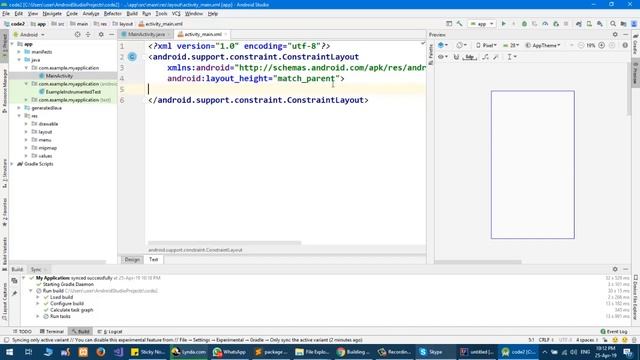Click magic wand infer constraints icon
This screenshot has width=640, height=360.
[496, 57]
